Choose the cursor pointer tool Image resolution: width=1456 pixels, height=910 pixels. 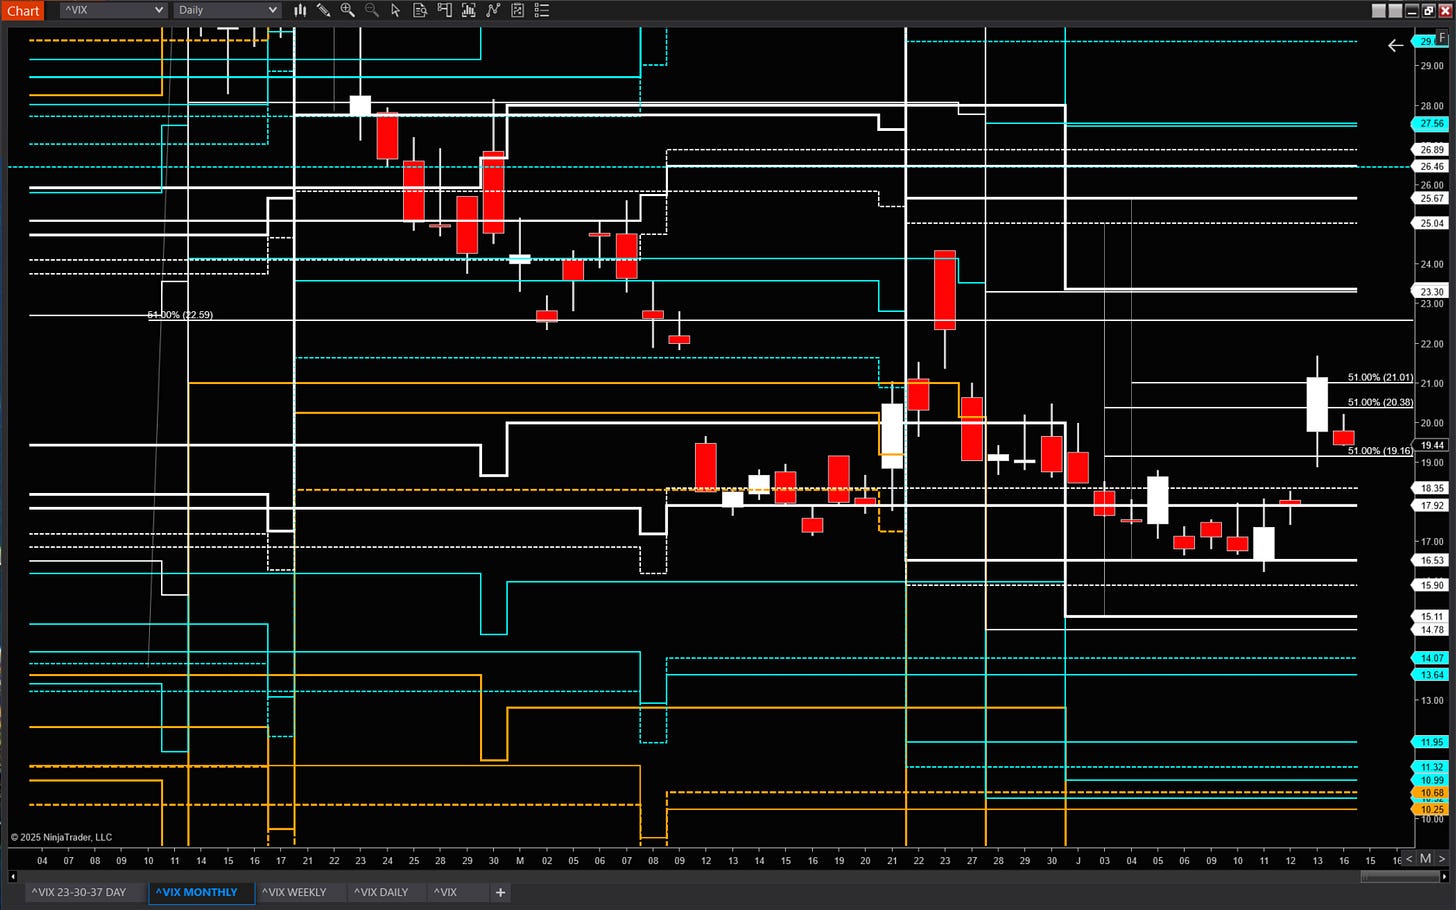point(396,10)
